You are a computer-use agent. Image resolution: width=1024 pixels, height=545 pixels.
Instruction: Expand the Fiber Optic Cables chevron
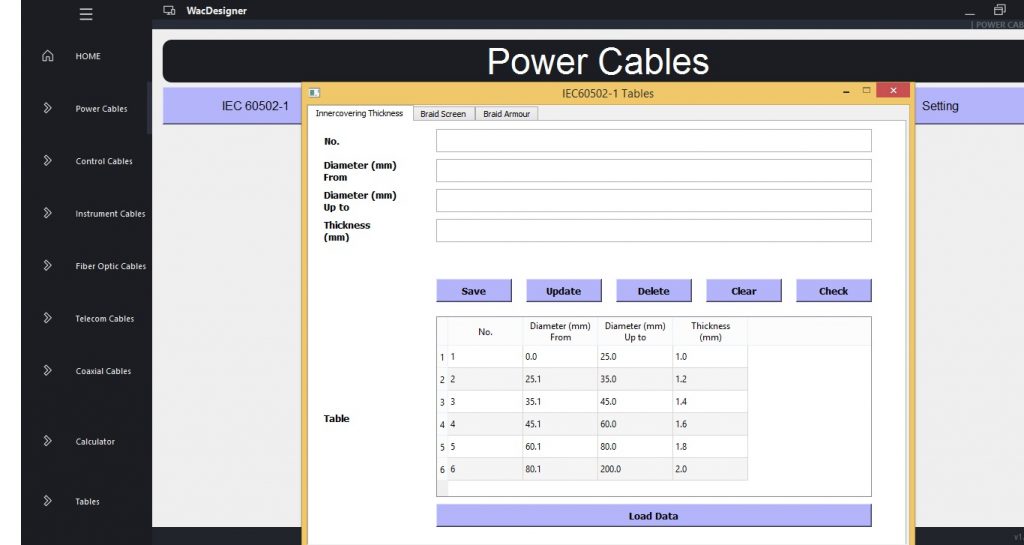coord(47,266)
